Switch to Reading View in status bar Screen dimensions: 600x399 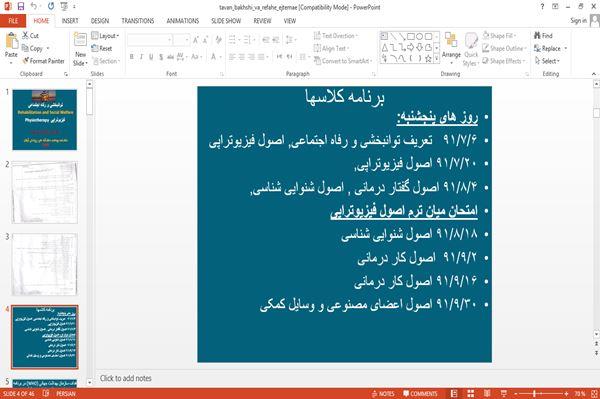pyautogui.click(x=487, y=393)
